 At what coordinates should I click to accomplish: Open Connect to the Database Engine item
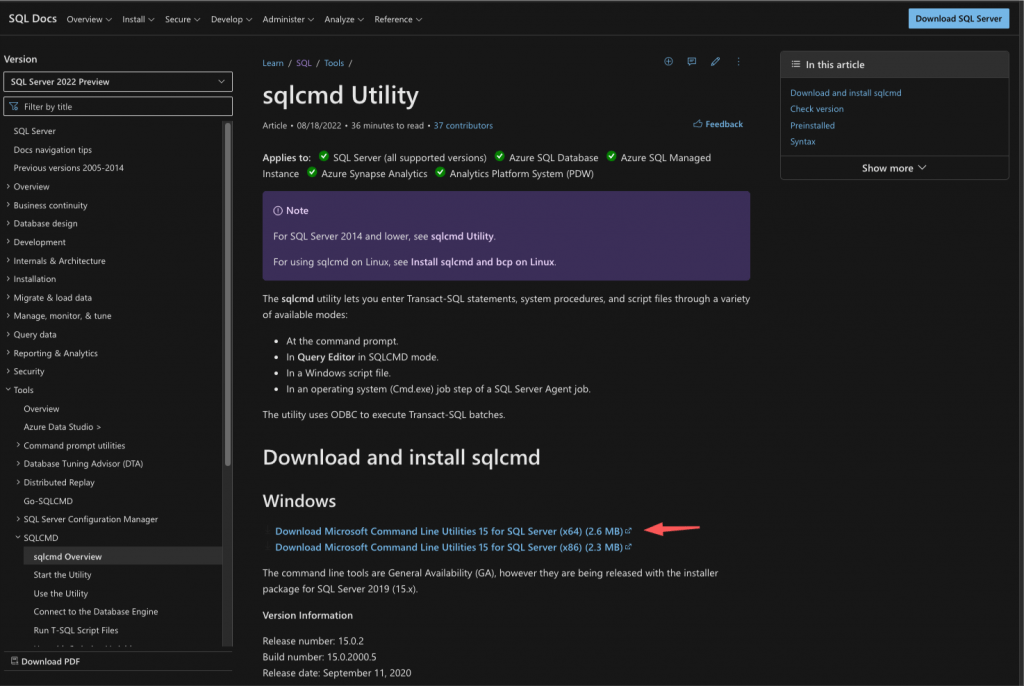[96, 612]
